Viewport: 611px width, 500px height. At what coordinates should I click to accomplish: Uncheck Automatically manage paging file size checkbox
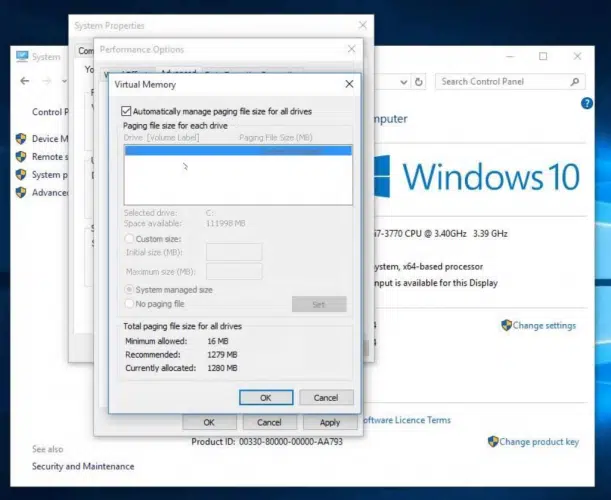pyautogui.click(x=126, y=111)
